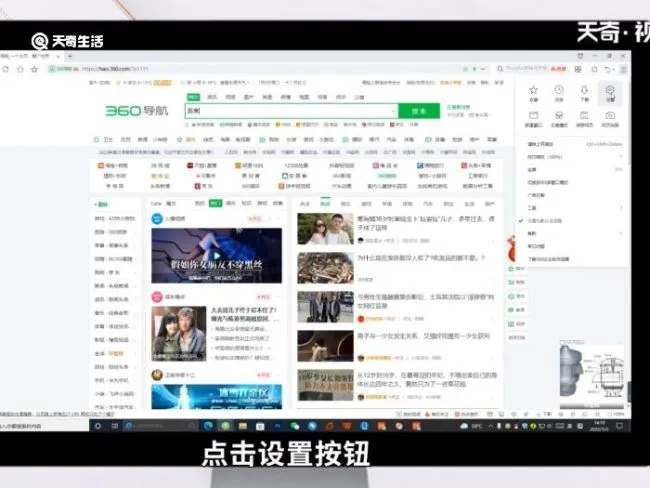Click New Window icon in menu panel
Viewport: 650px width, 488px height.
(534, 119)
